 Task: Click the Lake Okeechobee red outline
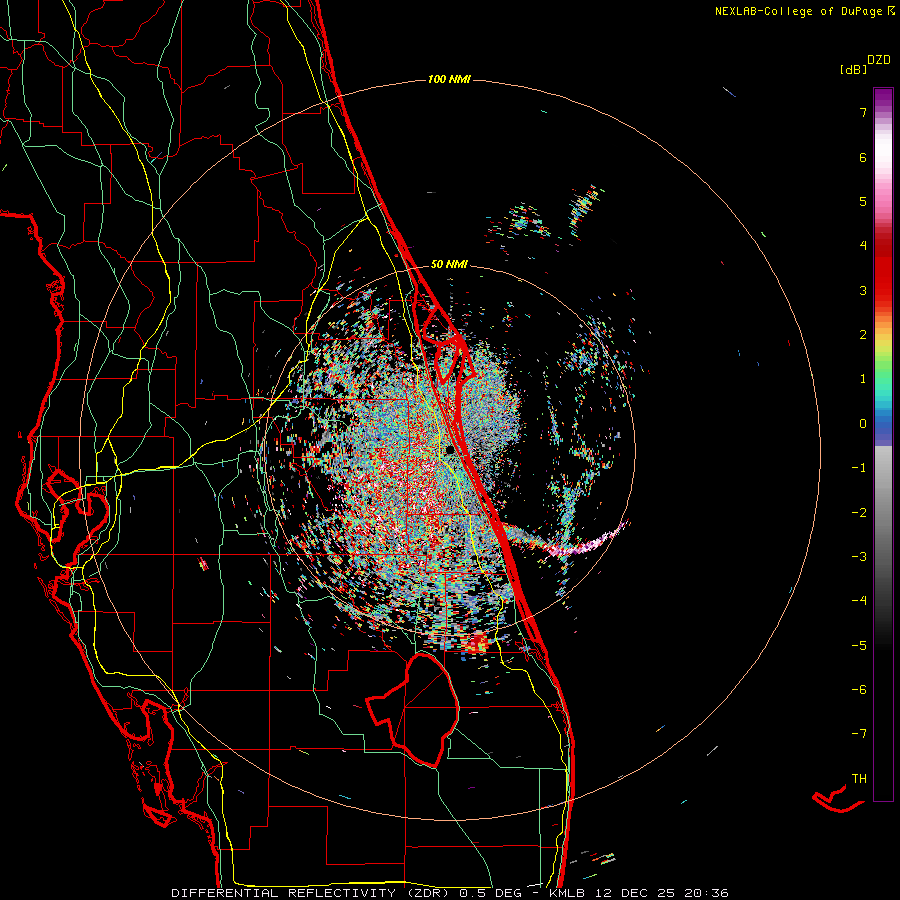point(414,709)
